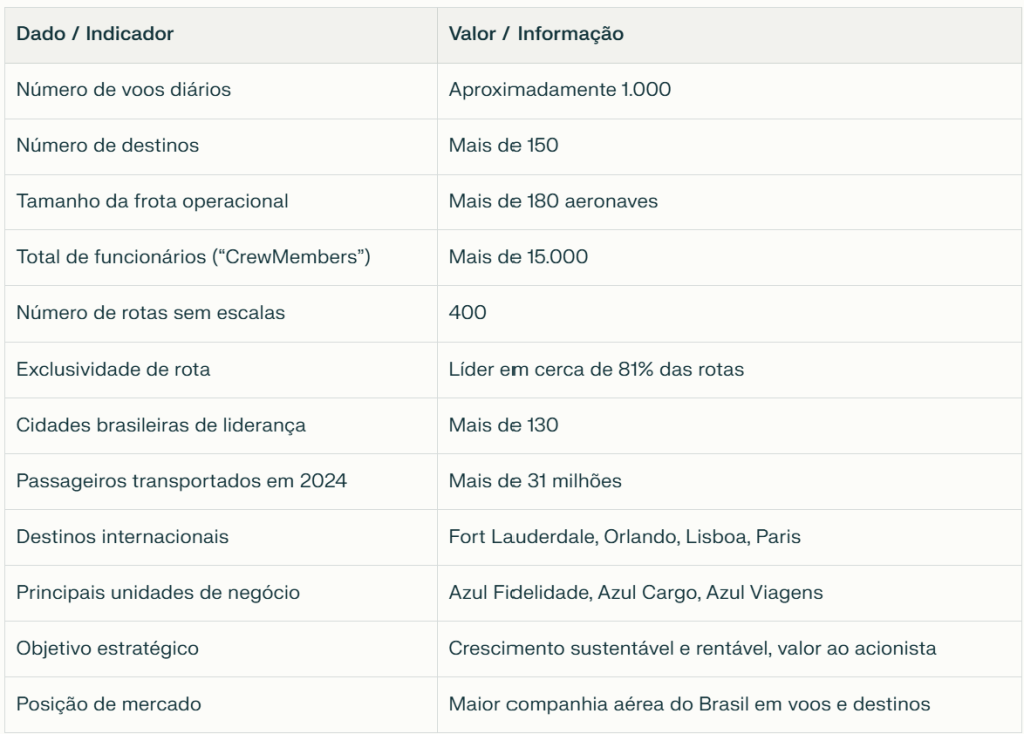
Task: Select the "Destinos internacionais" row label
Action: click(x=122, y=537)
